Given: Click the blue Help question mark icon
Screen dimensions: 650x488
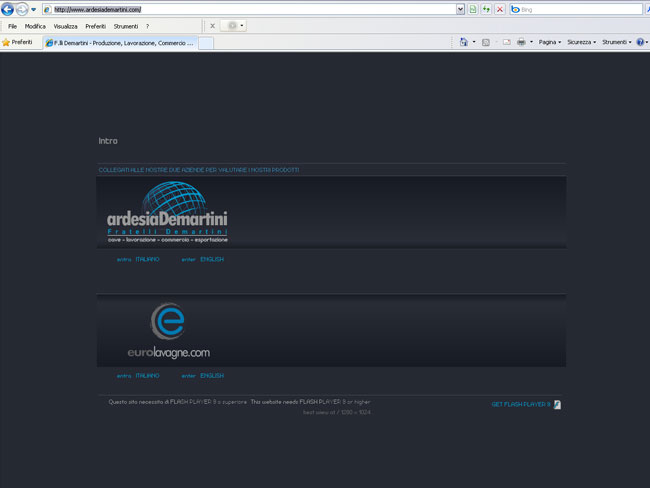Looking at the screenshot, I should click(640, 42).
